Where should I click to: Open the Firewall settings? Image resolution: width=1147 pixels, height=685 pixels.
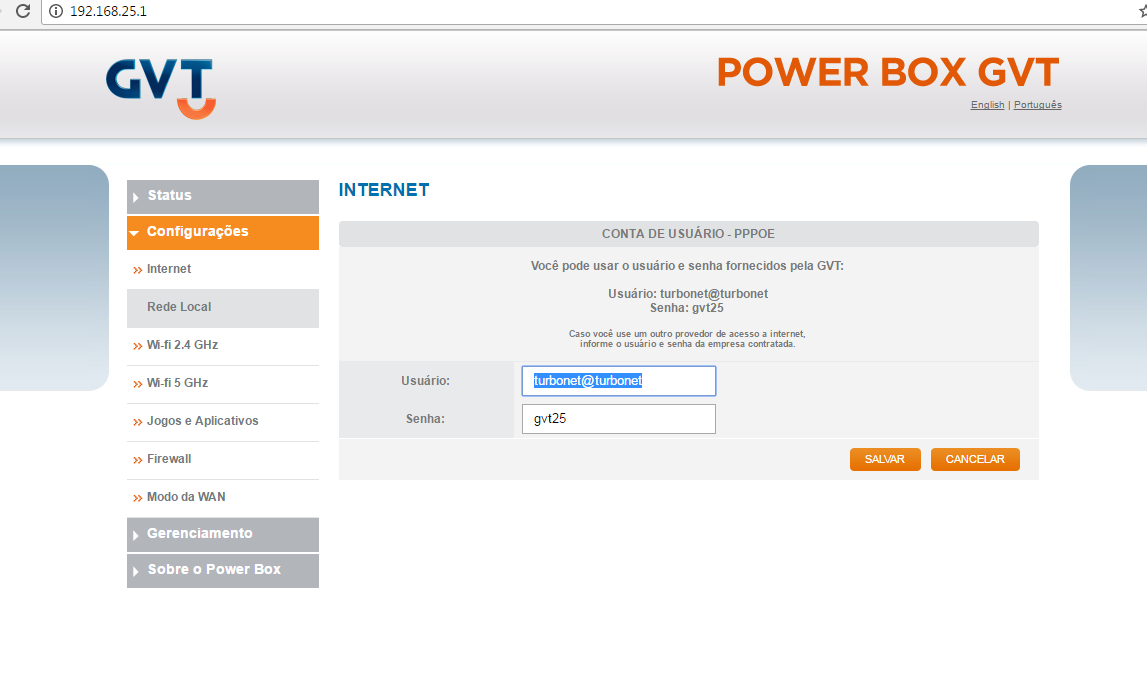coord(222,460)
